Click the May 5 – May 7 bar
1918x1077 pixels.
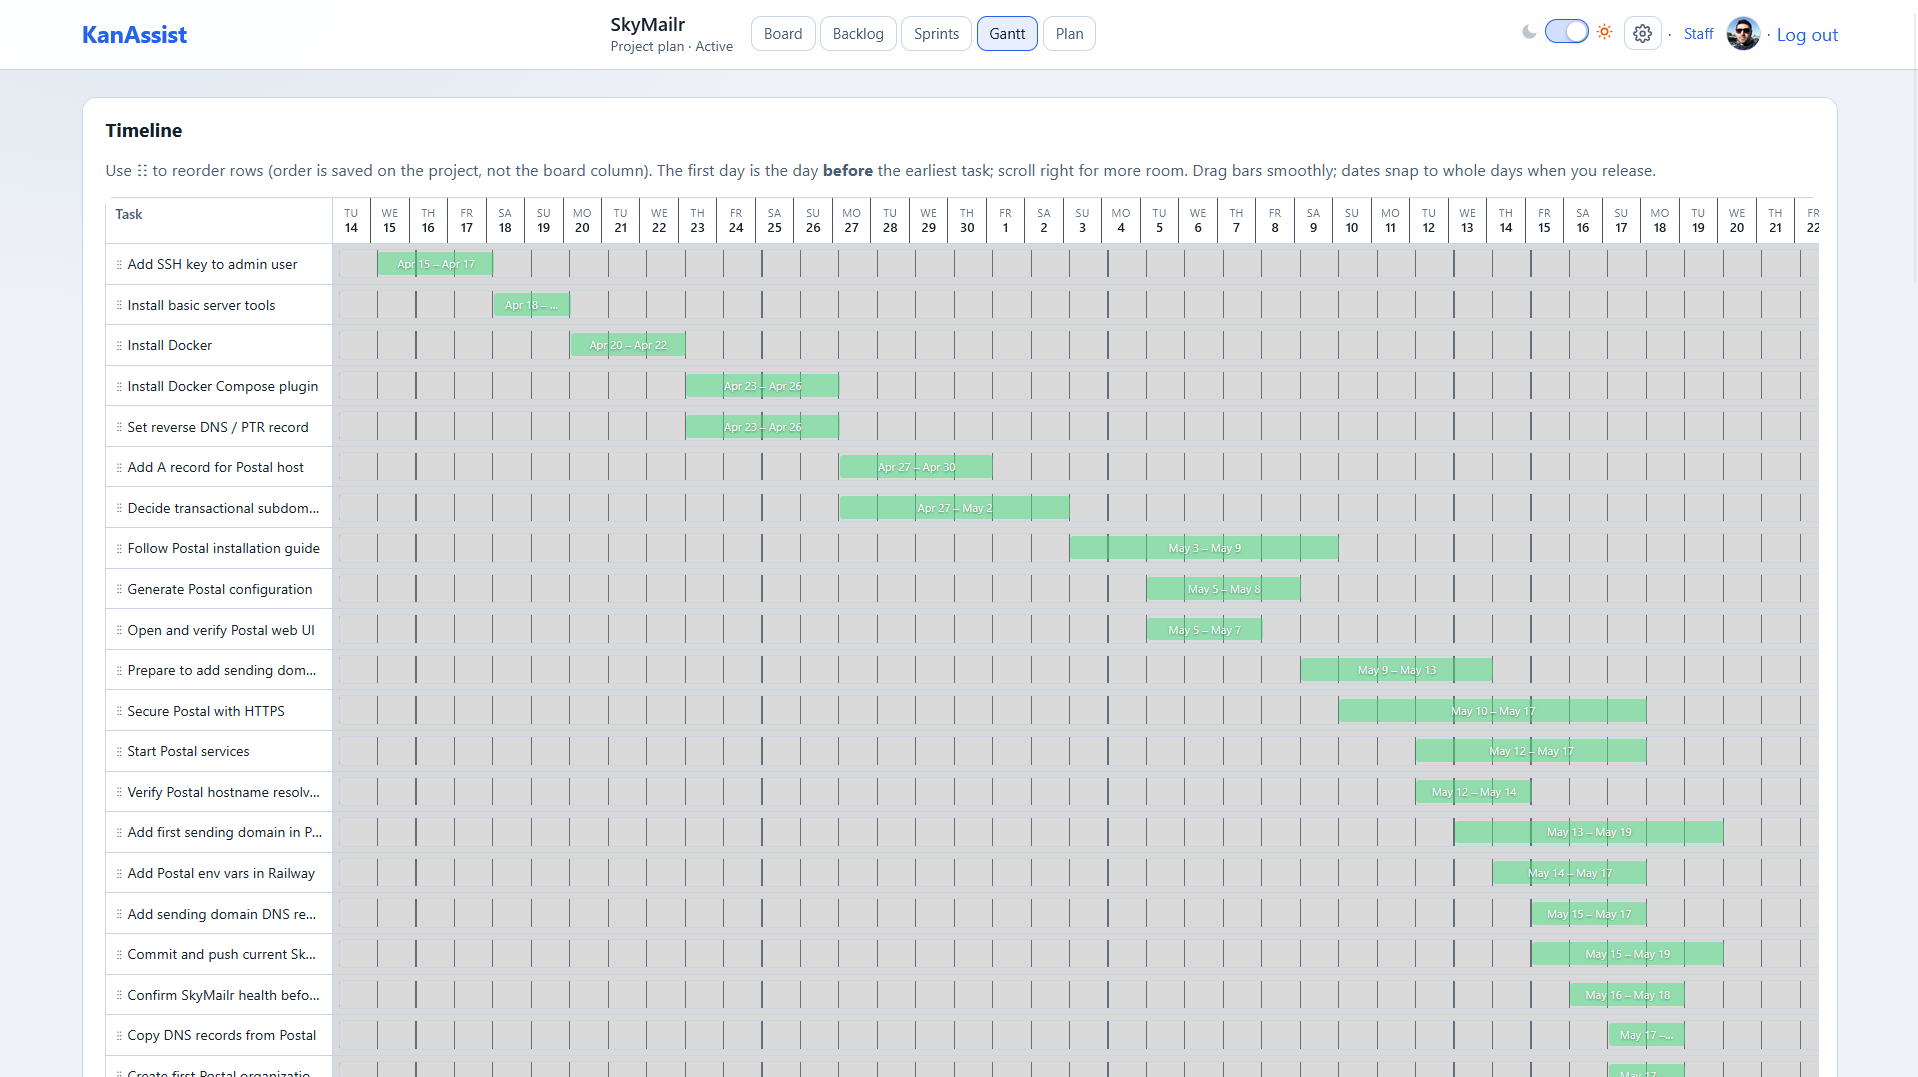(x=1204, y=630)
